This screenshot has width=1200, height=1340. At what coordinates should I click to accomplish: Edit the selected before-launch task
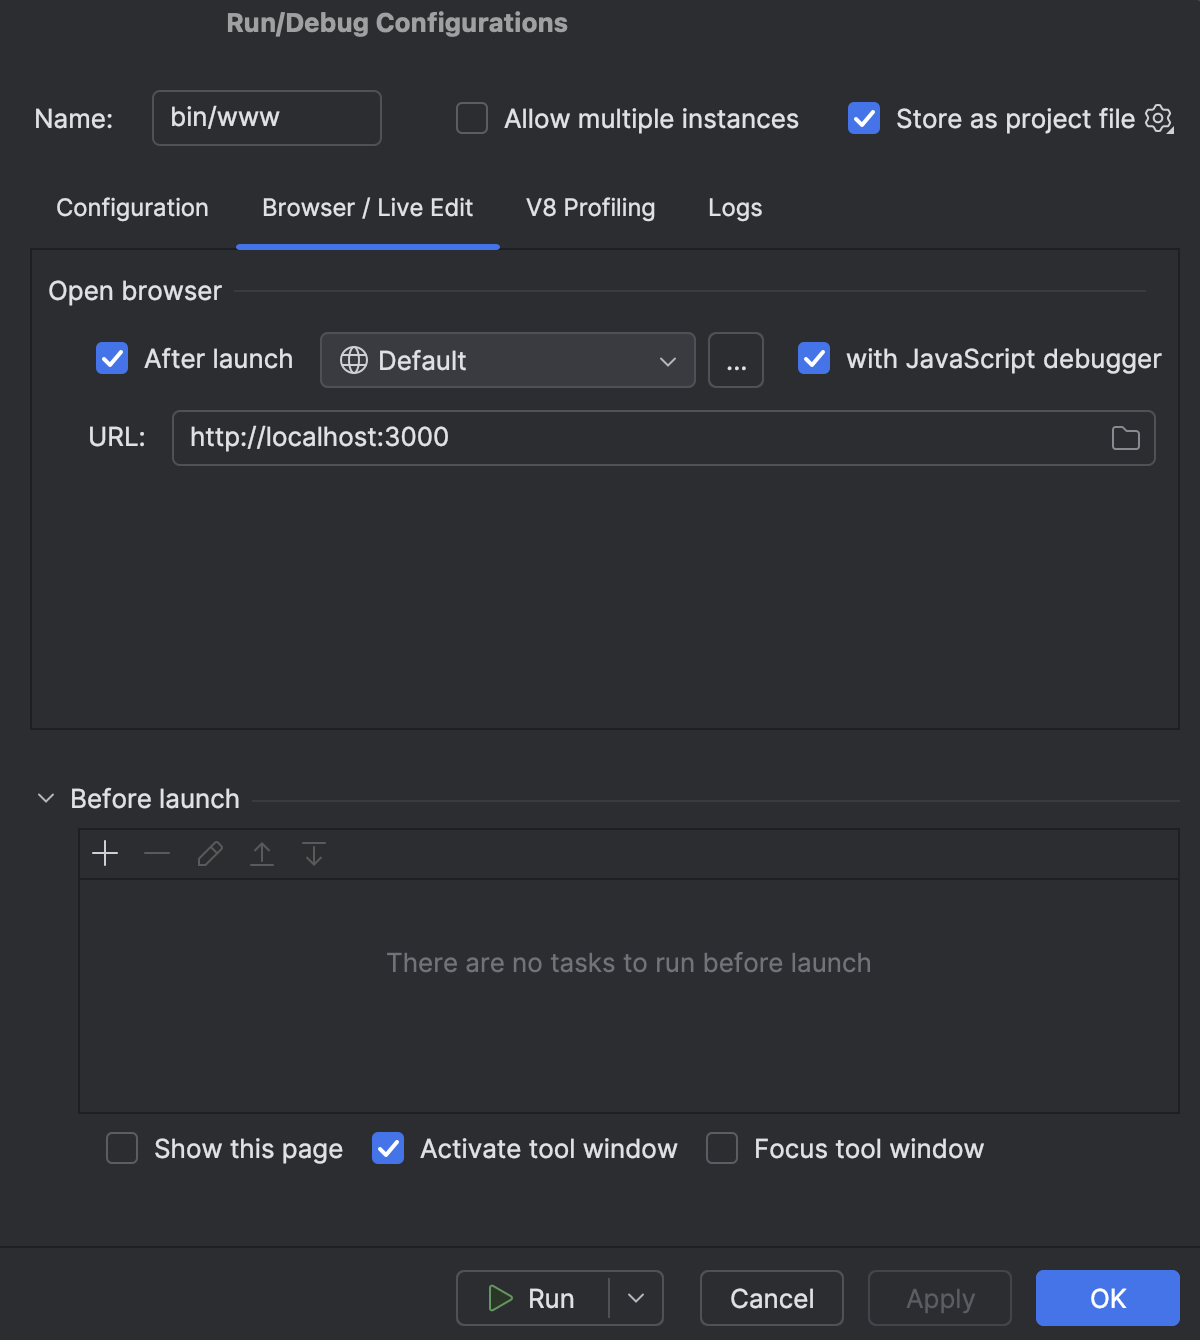[x=209, y=854]
